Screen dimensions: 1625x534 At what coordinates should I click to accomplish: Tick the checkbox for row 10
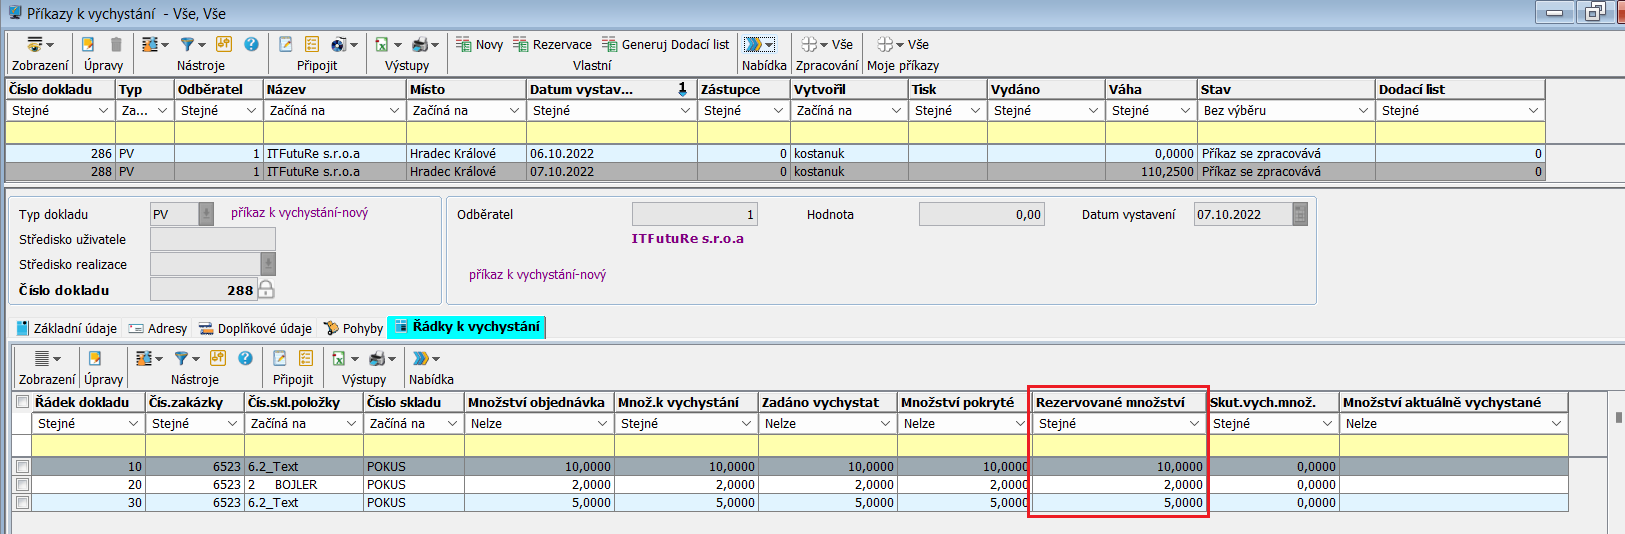coord(22,467)
